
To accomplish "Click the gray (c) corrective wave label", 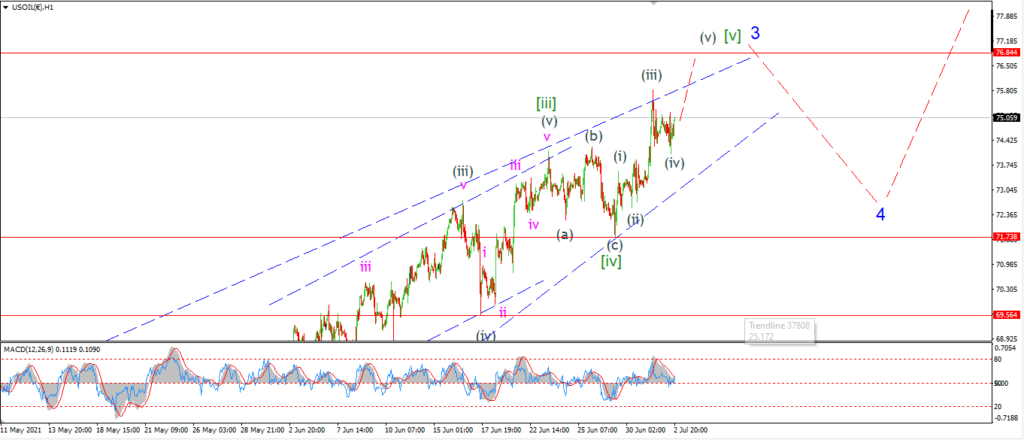I will tap(615, 245).
